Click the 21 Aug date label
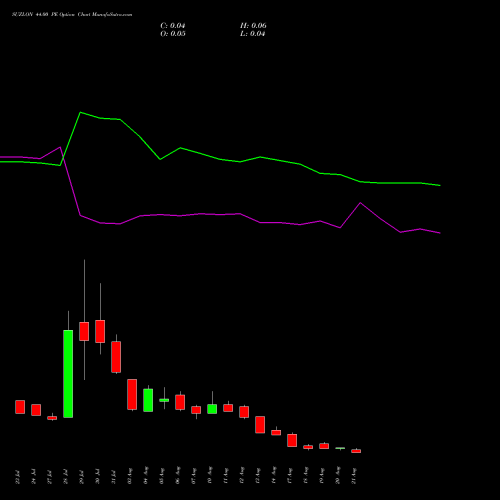The width and height of the screenshot is (500, 500). (x=354, y=476)
